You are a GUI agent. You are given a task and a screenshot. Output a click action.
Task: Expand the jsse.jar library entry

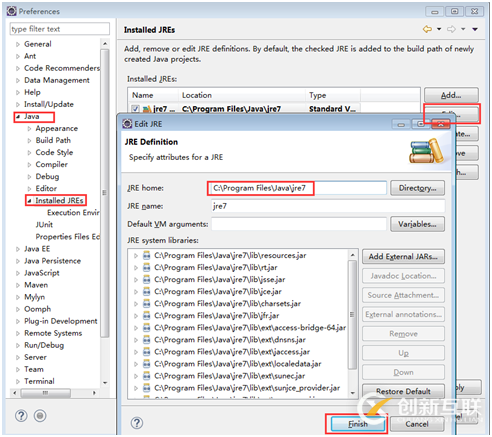136,280
